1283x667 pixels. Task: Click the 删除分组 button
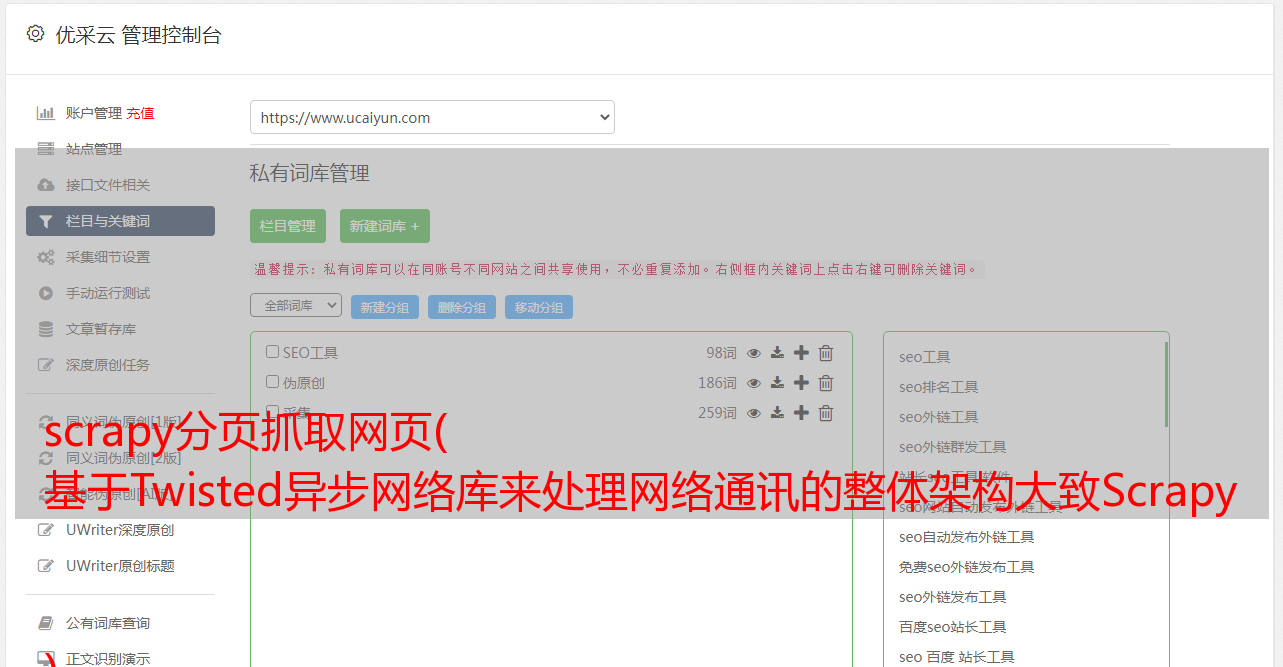462,308
